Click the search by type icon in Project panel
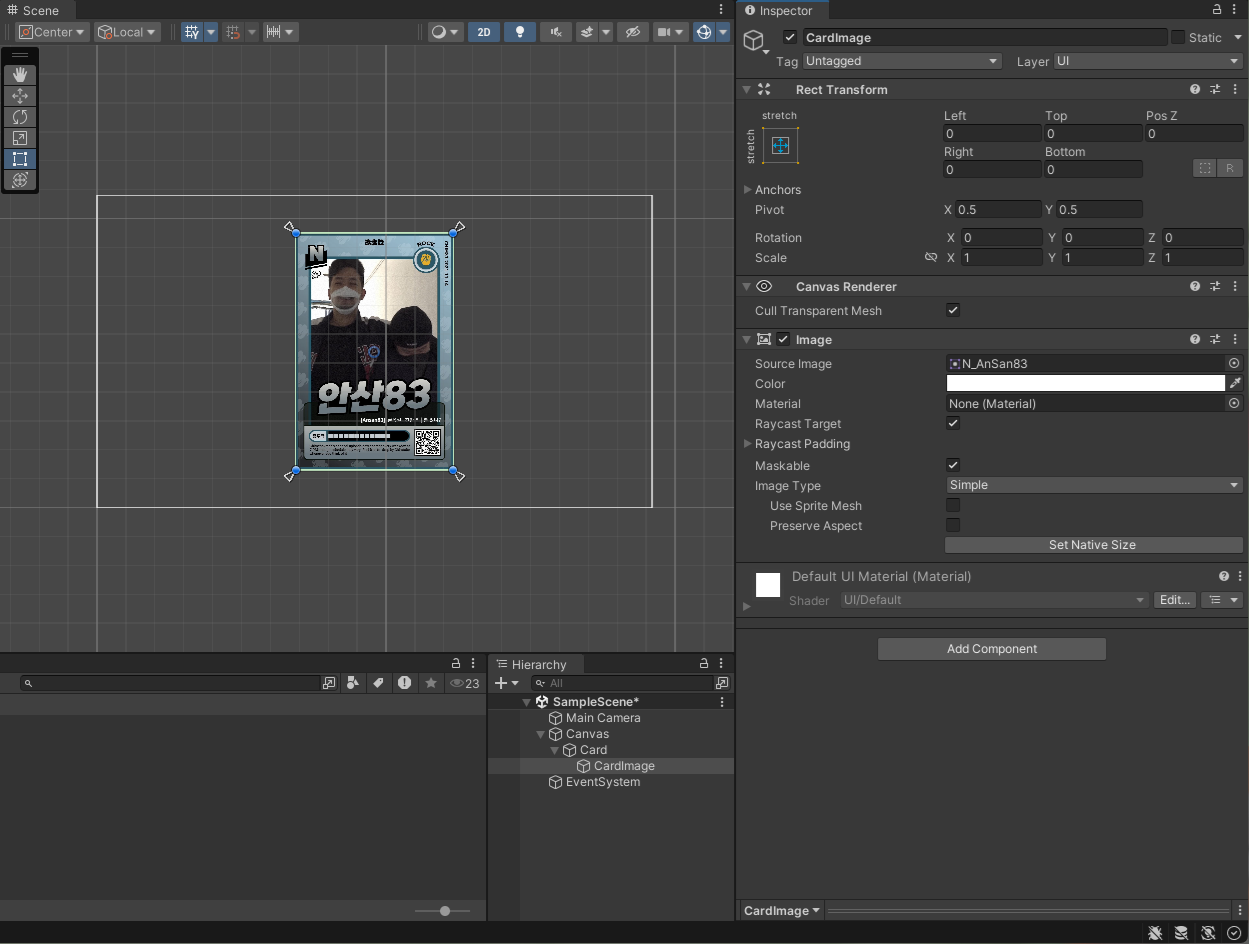Viewport: 1249px width, 944px height. (352, 683)
